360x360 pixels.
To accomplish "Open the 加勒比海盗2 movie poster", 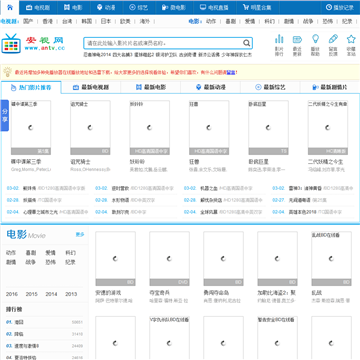I will point(277,259).
